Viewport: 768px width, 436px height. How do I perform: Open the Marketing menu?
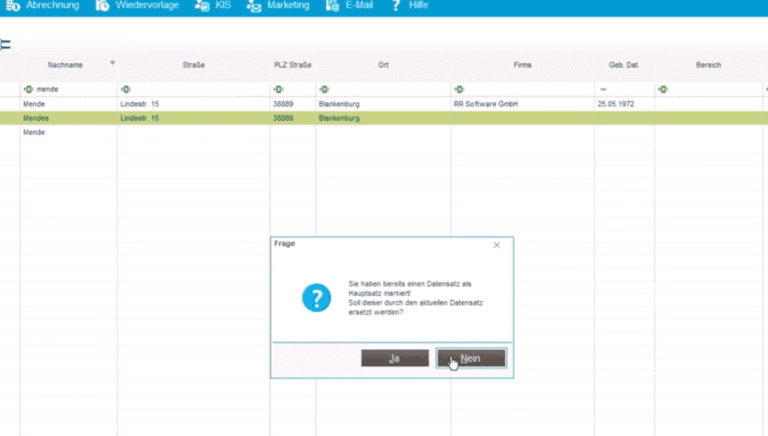pos(288,5)
